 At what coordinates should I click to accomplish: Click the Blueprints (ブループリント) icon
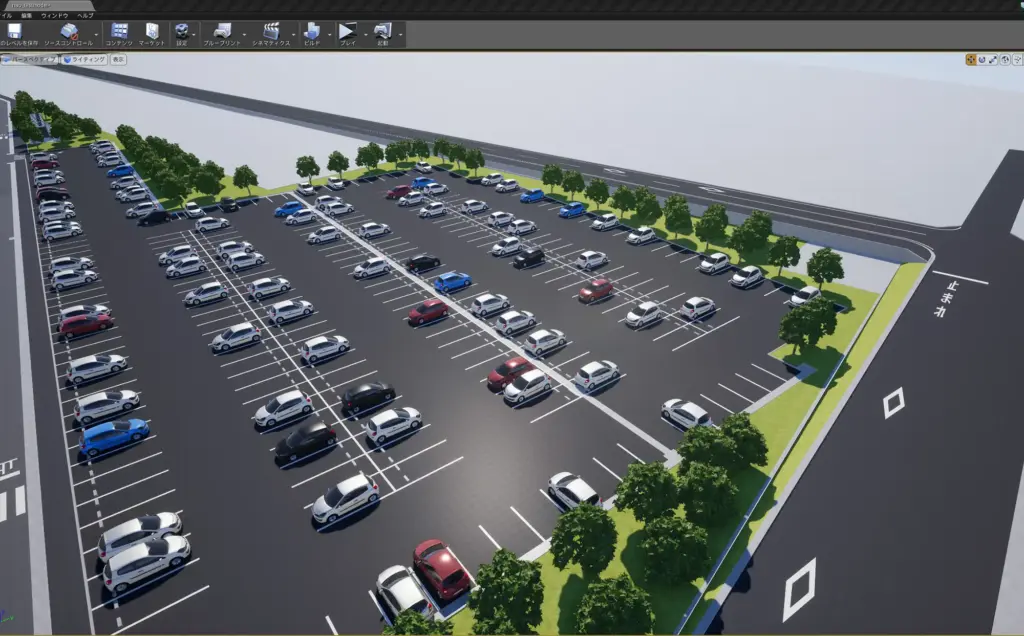point(222,33)
